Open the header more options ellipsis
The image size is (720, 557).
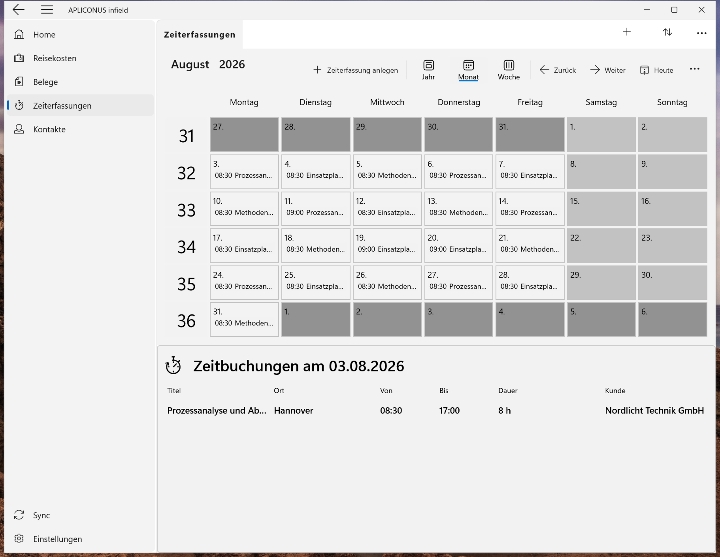702,33
